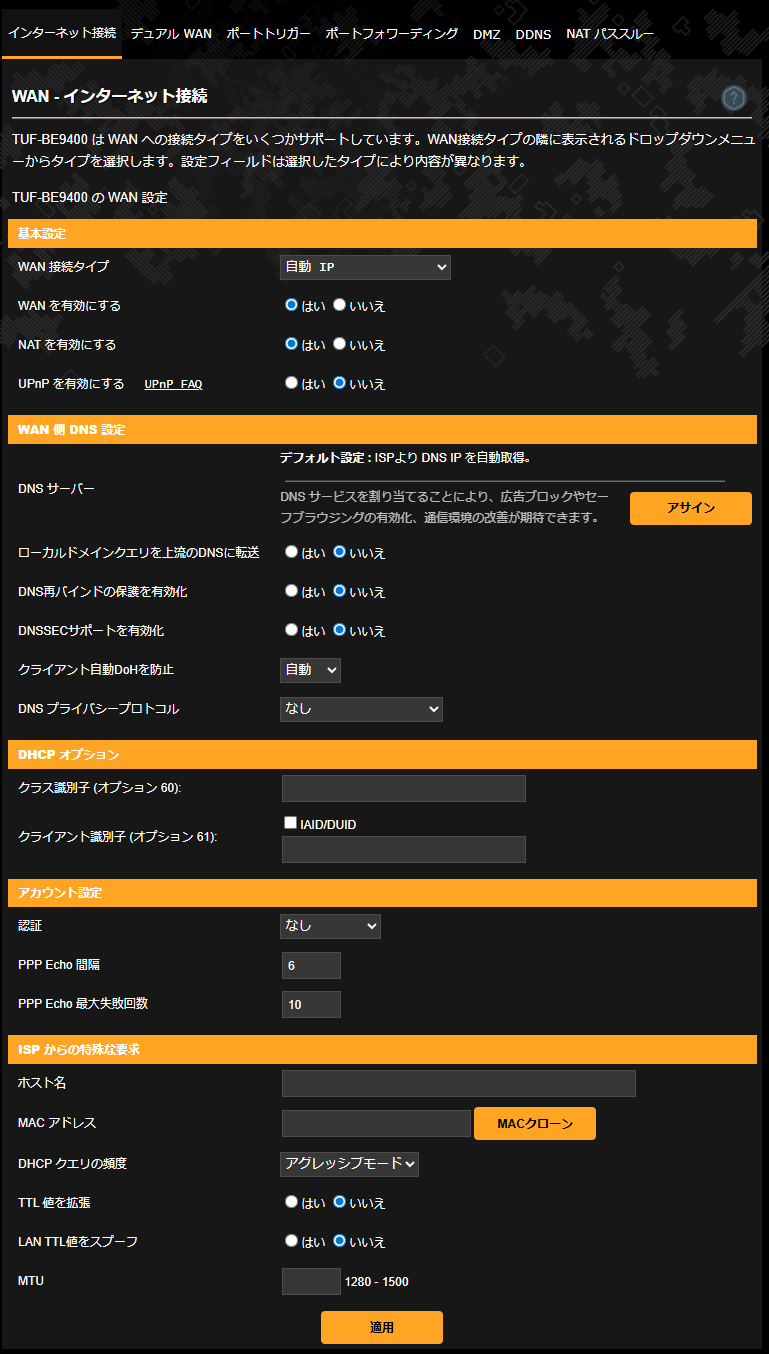Select いいえ for NAT を有効にする
Screen dimensions: 769x1354
coord(340,344)
